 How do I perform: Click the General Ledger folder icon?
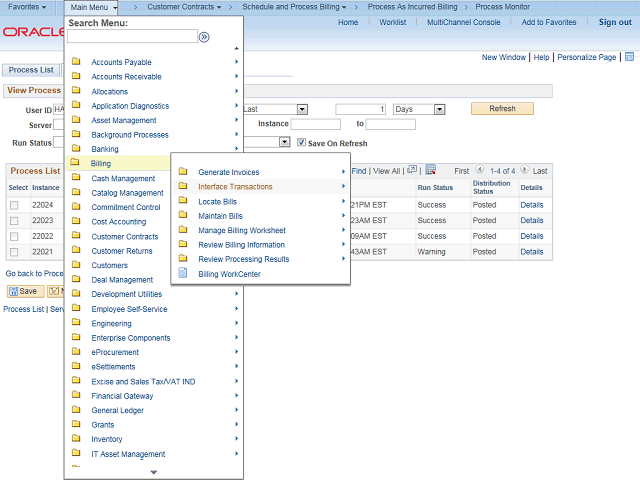76,410
